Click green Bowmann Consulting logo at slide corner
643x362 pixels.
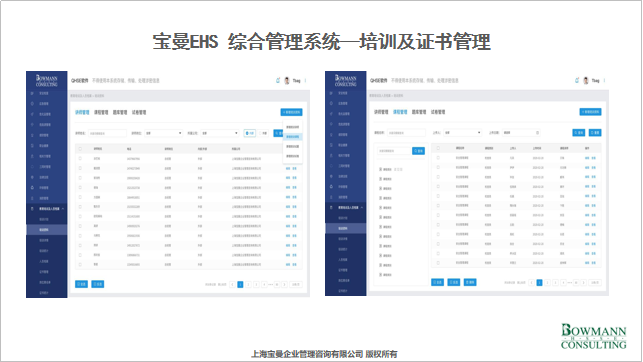(x=593, y=336)
